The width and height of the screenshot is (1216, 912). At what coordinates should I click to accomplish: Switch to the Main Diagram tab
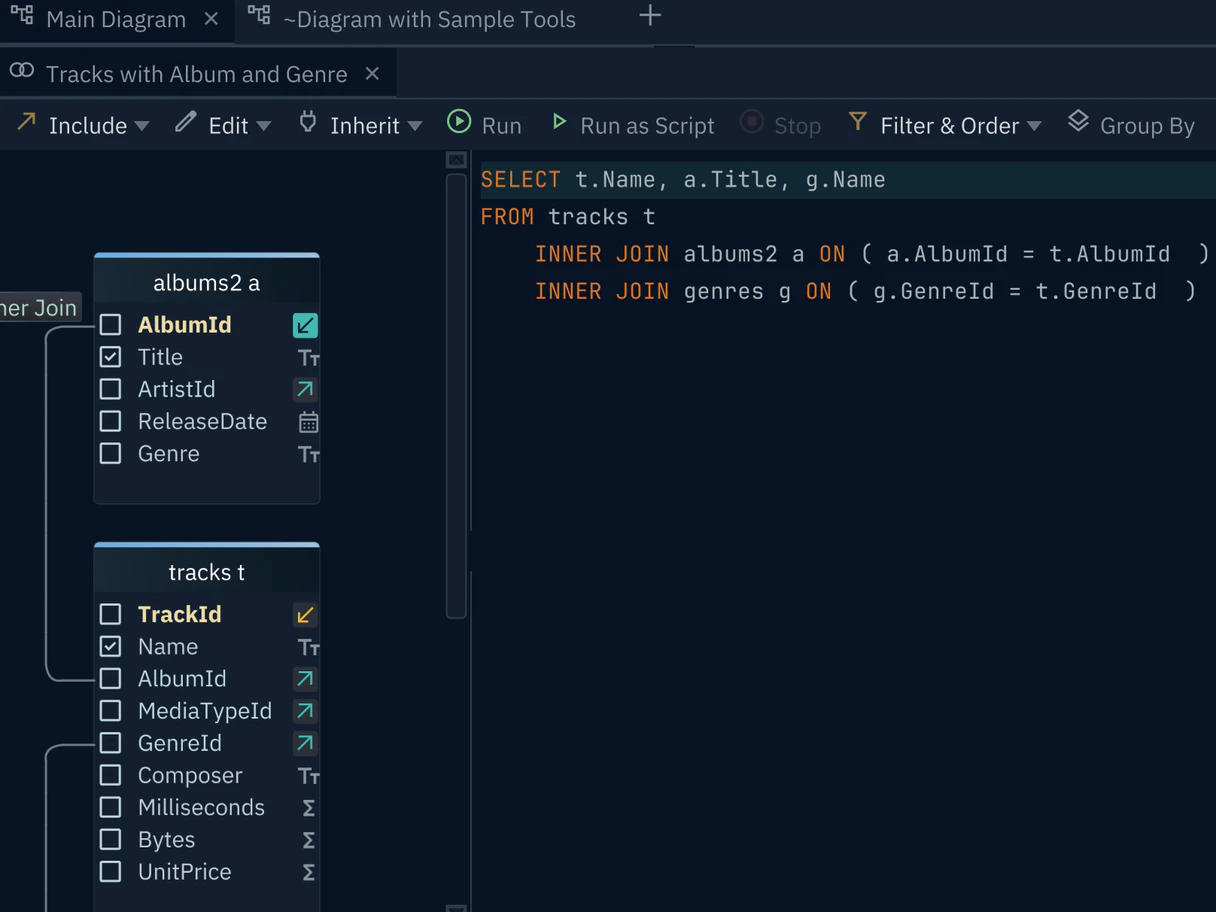pos(116,19)
